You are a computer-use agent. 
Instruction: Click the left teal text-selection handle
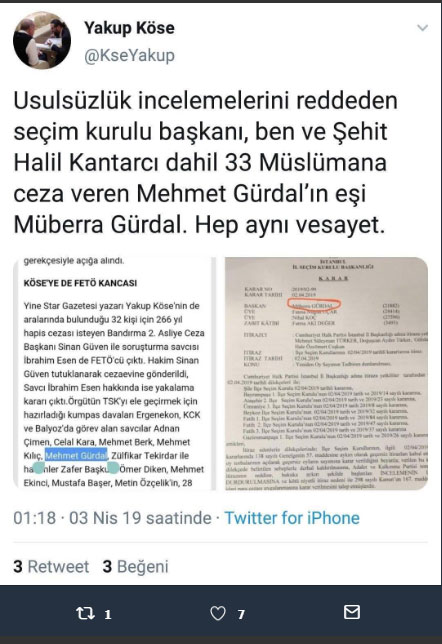point(39,468)
